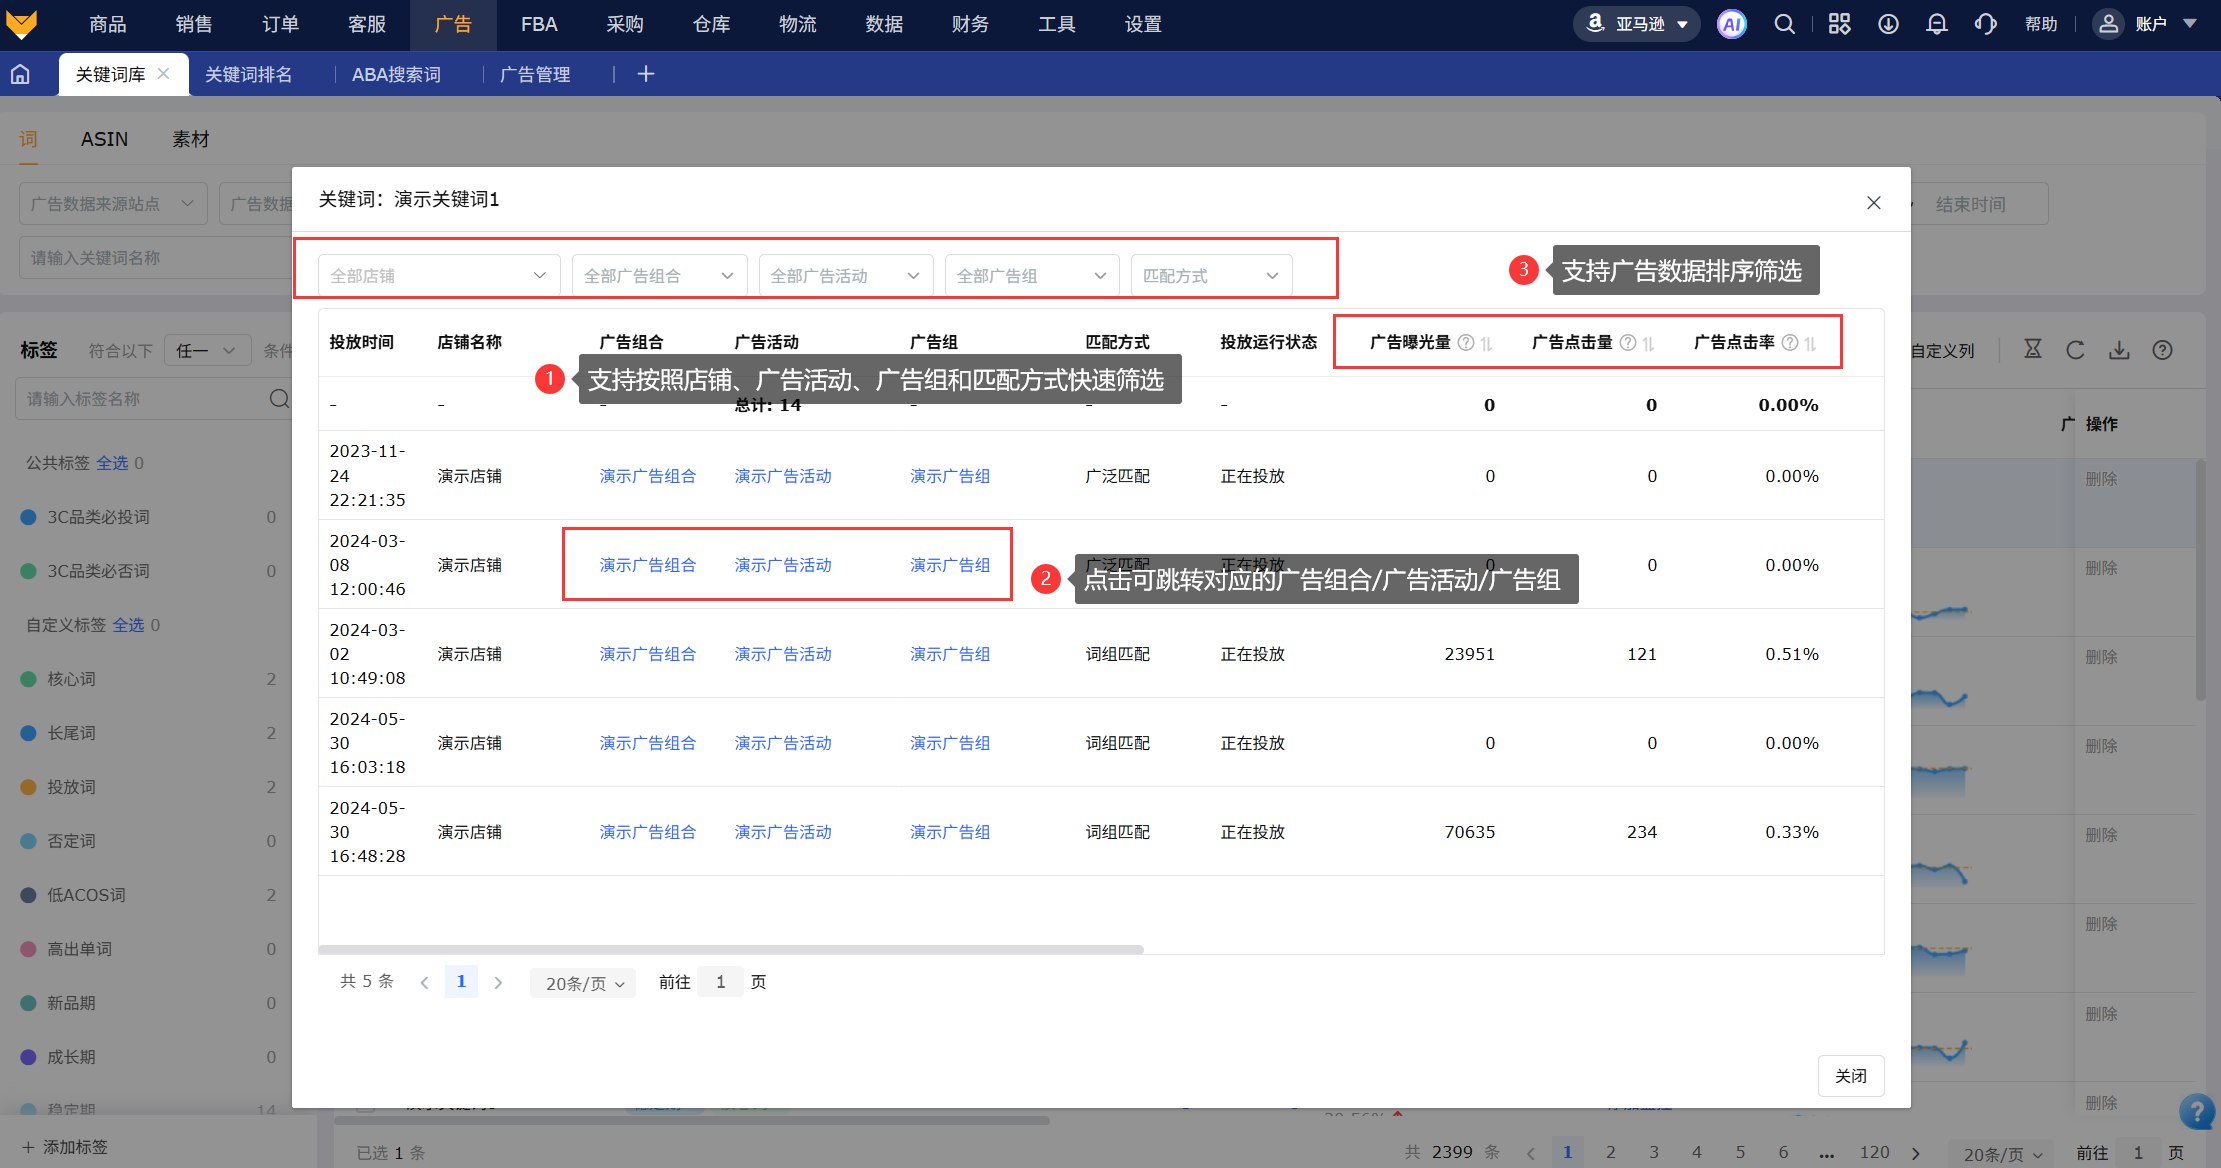The height and width of the screenshot is (1168, 2221).
Task: Click the customer support headset icon
Action: coord(1985,24)
